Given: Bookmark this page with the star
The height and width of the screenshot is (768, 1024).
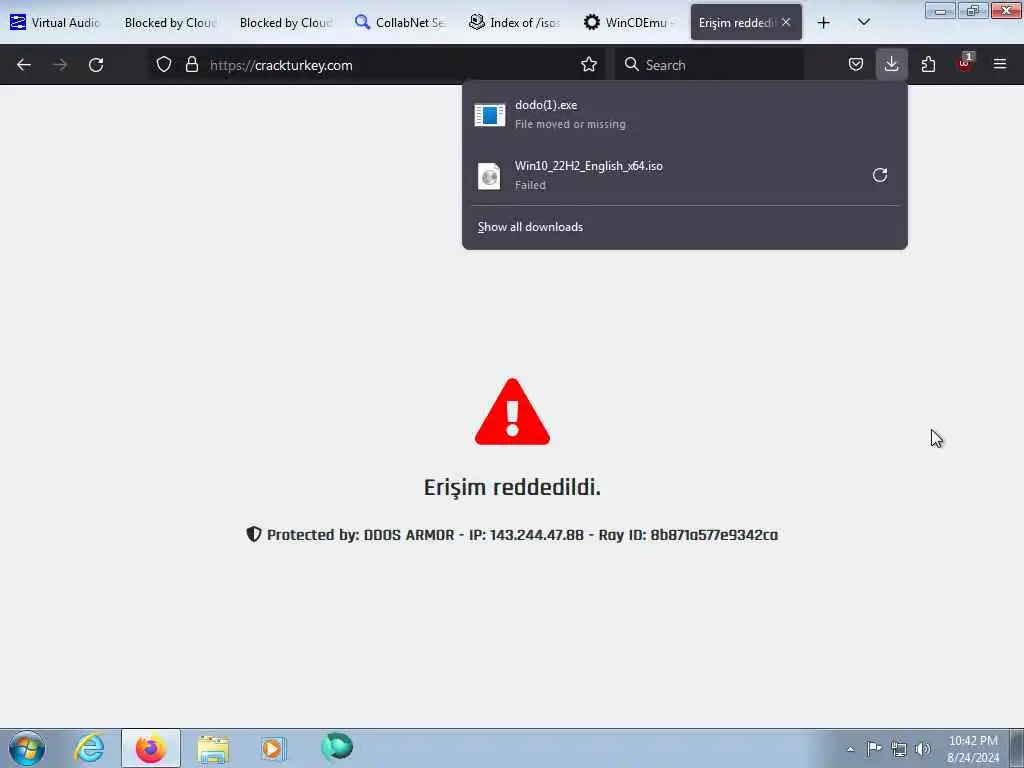Looking at the screenshot, I should [x=589, y=64].
